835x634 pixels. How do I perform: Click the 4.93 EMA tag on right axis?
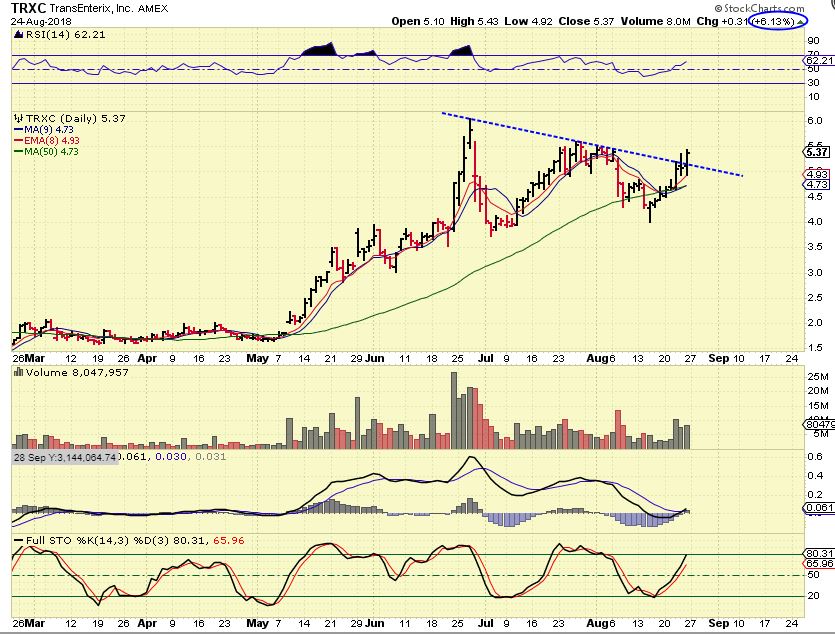click(x=817, y=174)
